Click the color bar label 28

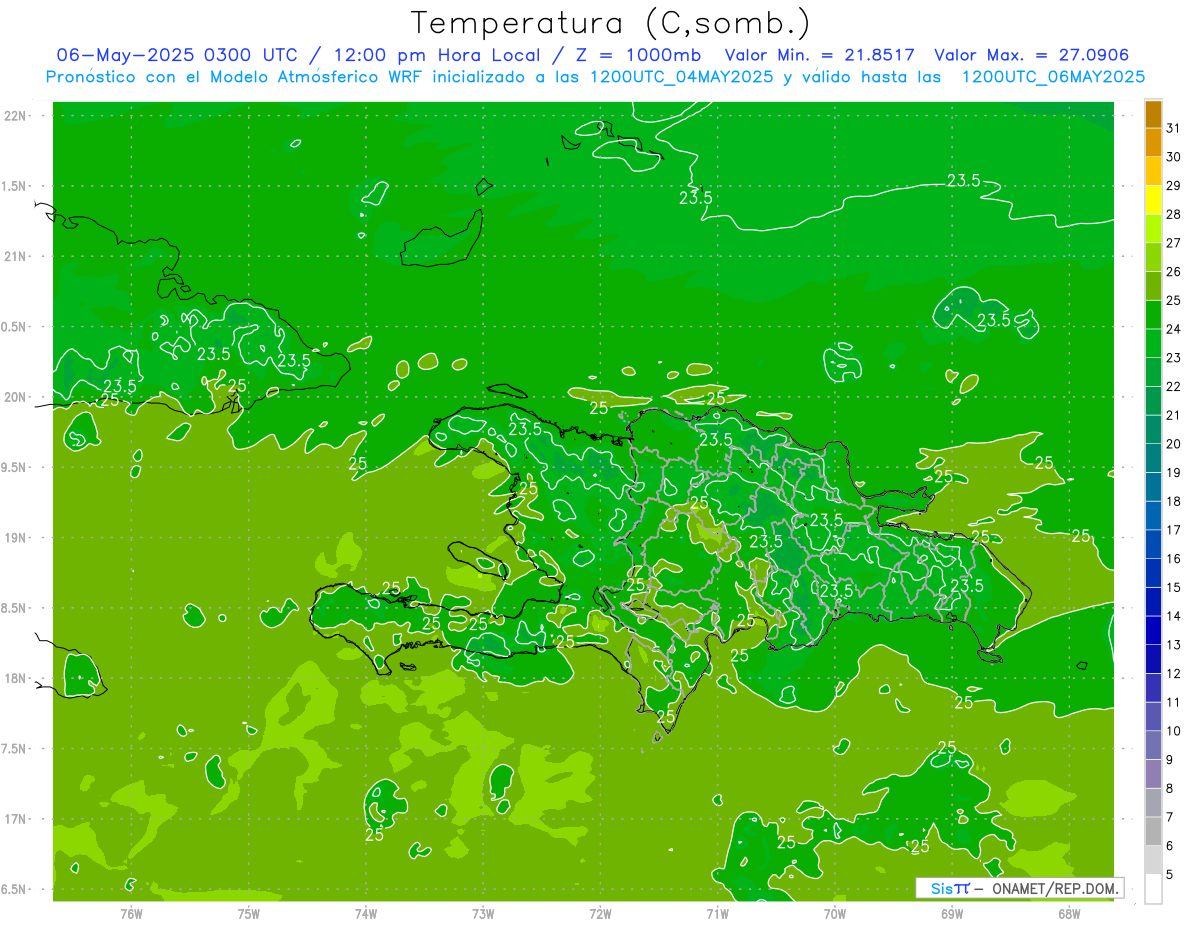point(1174,214)
